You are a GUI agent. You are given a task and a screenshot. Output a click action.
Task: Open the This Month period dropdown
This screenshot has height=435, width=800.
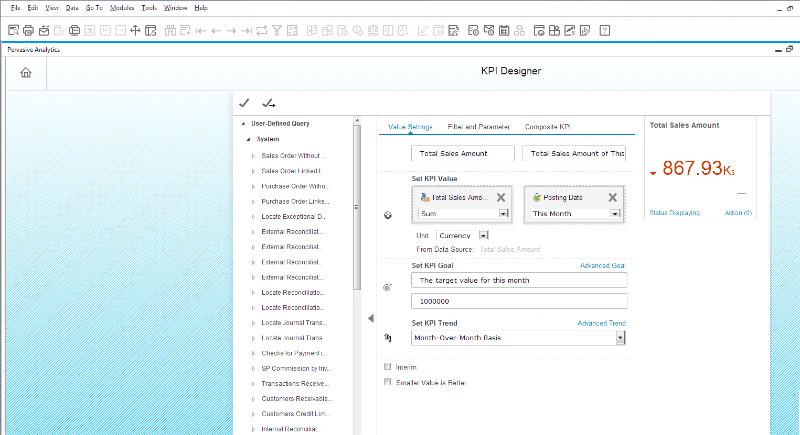[x=616, y=214]
